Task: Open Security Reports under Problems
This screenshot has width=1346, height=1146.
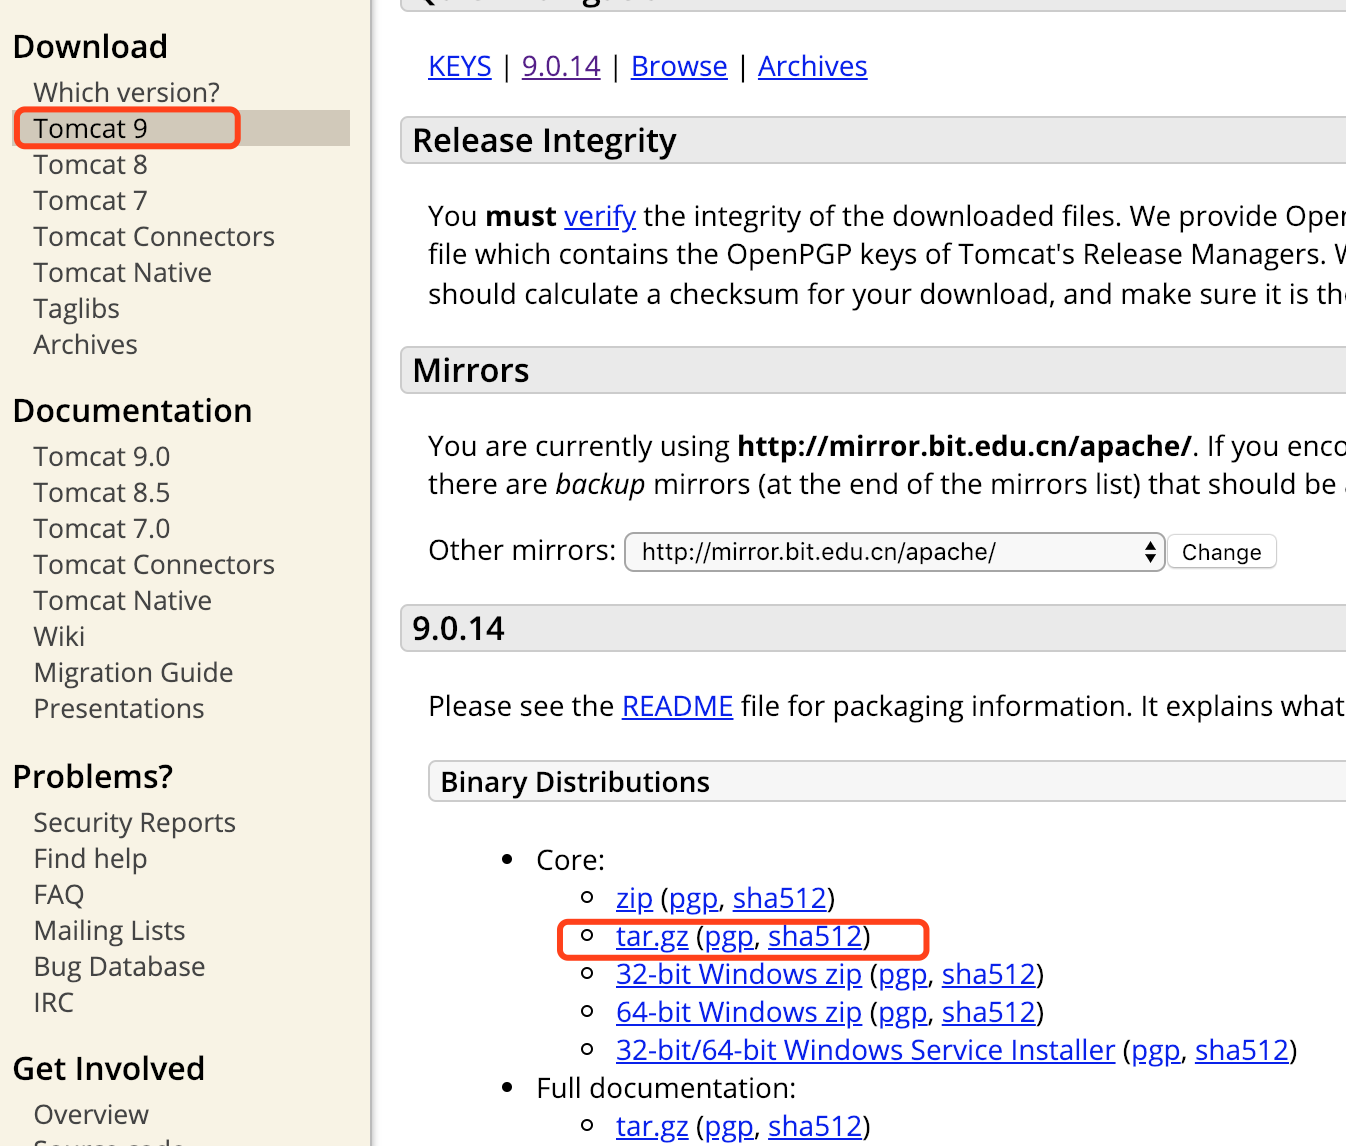Action: [134, 823]
